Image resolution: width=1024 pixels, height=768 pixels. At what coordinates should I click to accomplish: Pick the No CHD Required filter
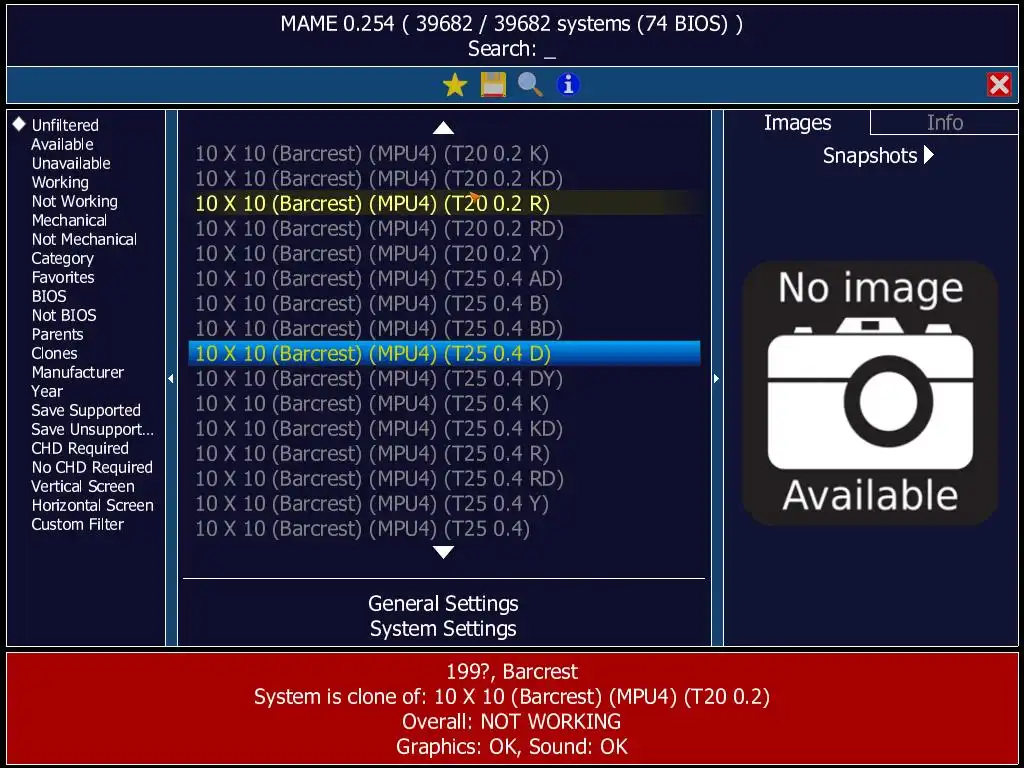coord(92,467)
